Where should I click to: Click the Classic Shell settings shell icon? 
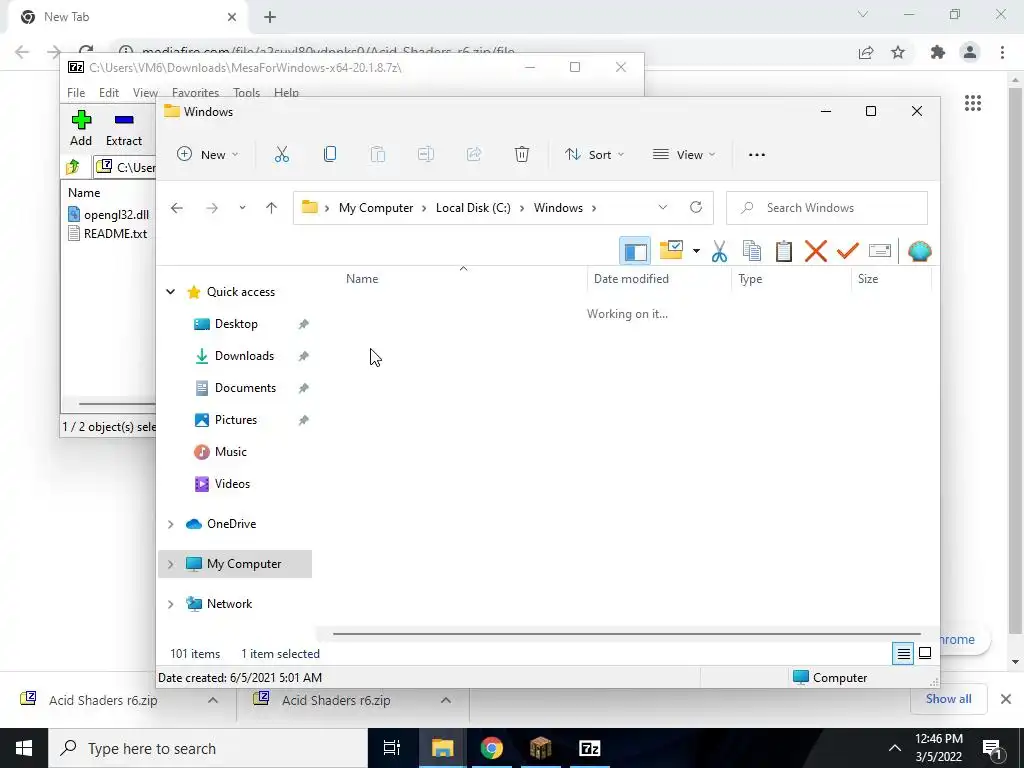pyautogui.click(x=920, y=251)
